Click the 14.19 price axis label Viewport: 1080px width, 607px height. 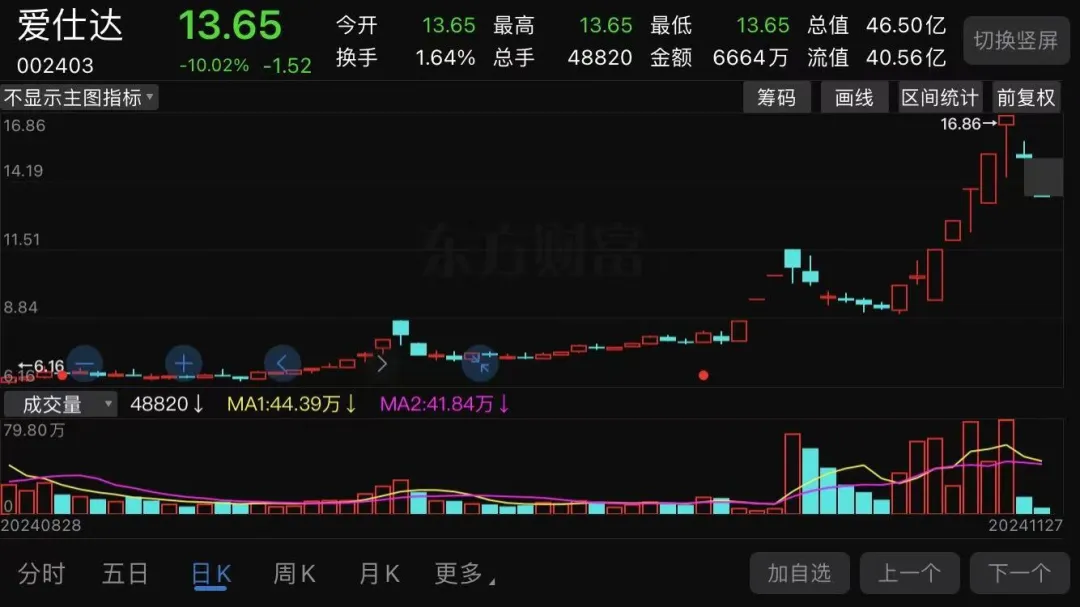click(x=23, y=171)
